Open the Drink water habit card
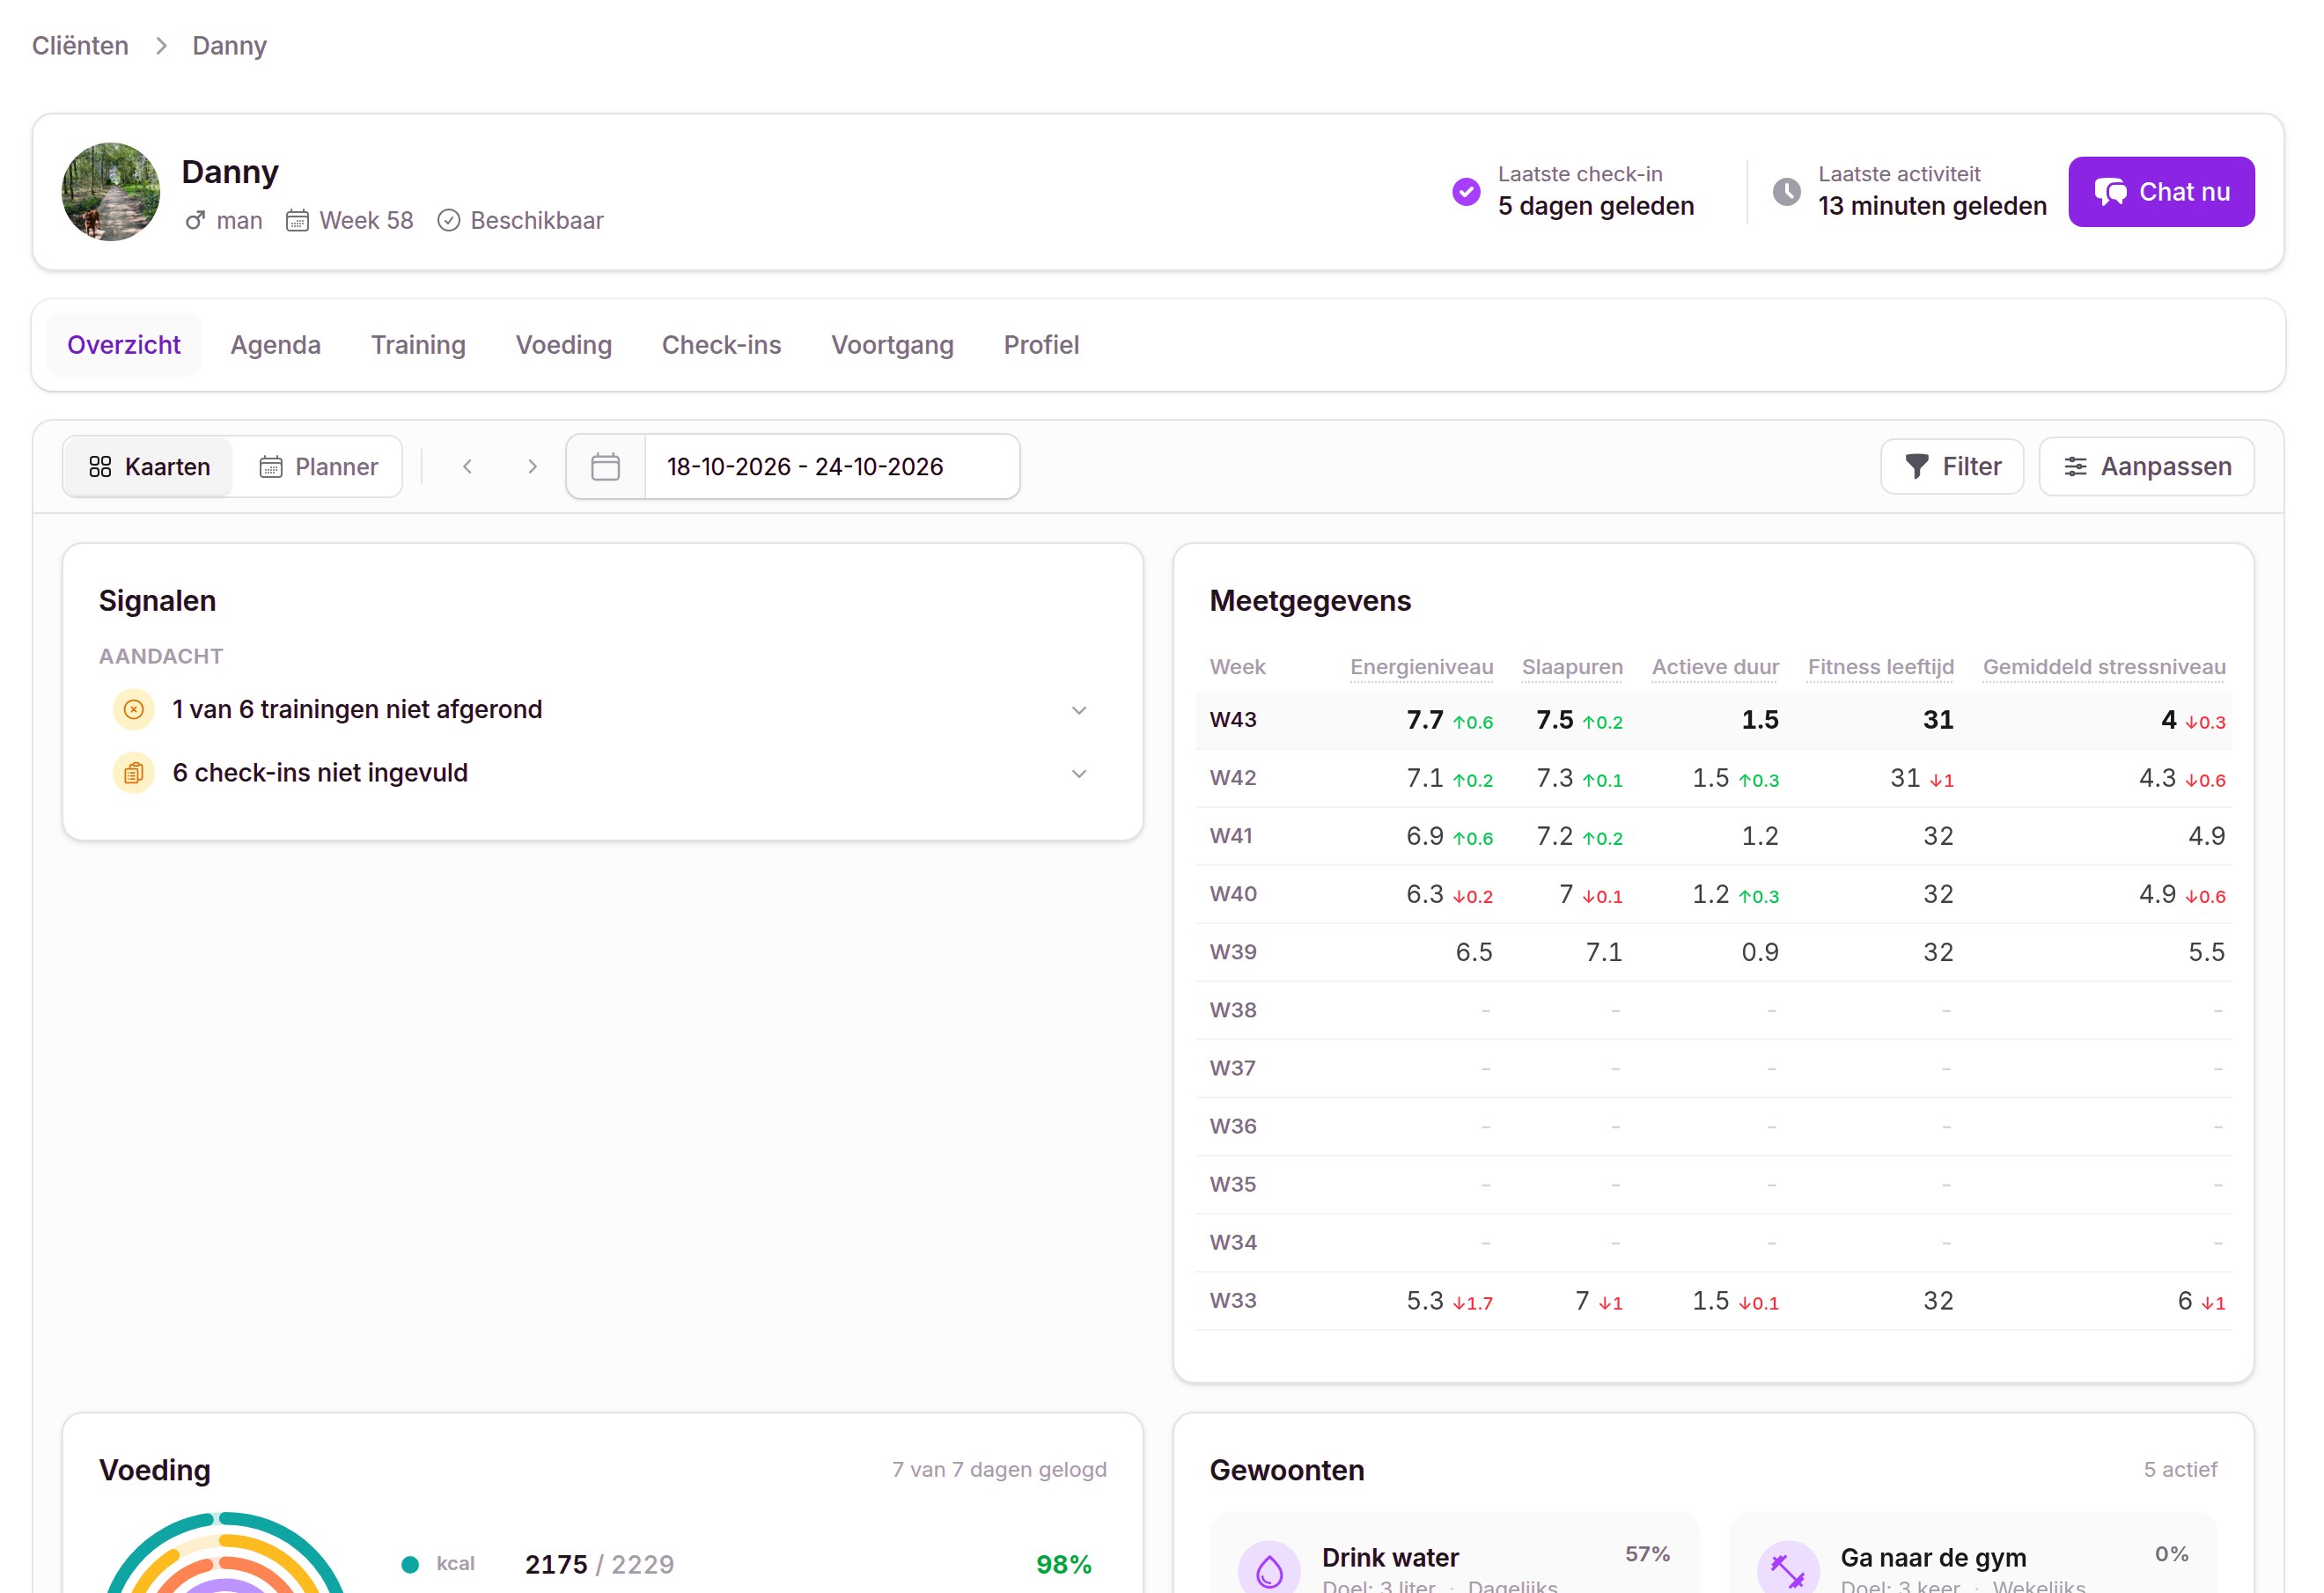2324x1593 pixels. 1454,1553
